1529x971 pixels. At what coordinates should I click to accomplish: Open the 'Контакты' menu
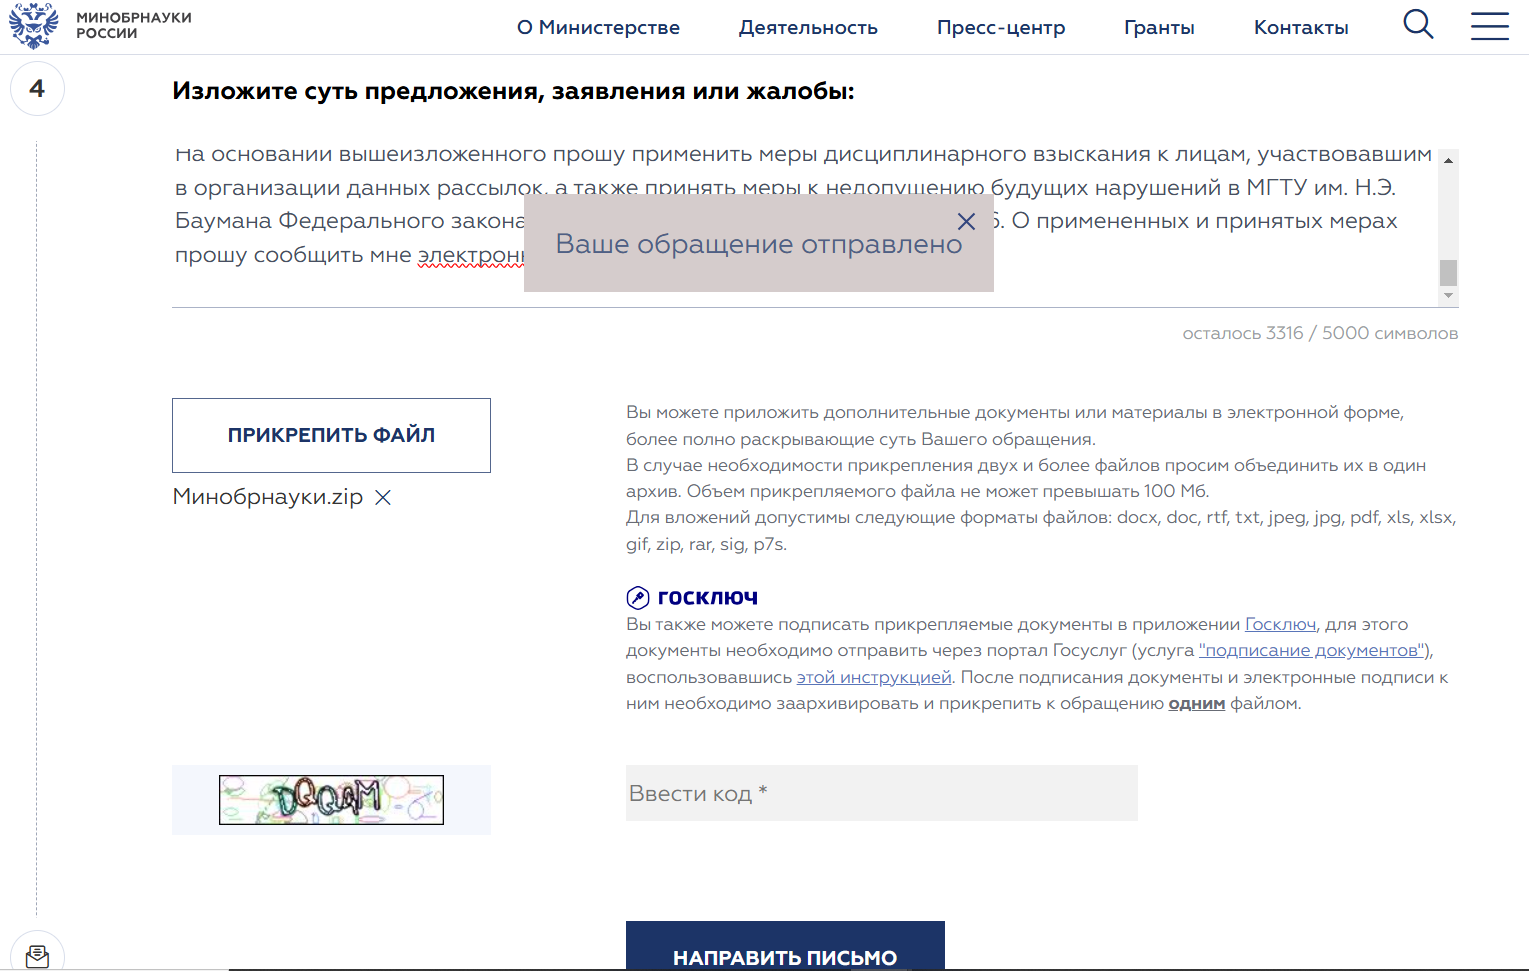click(1301, 28)
